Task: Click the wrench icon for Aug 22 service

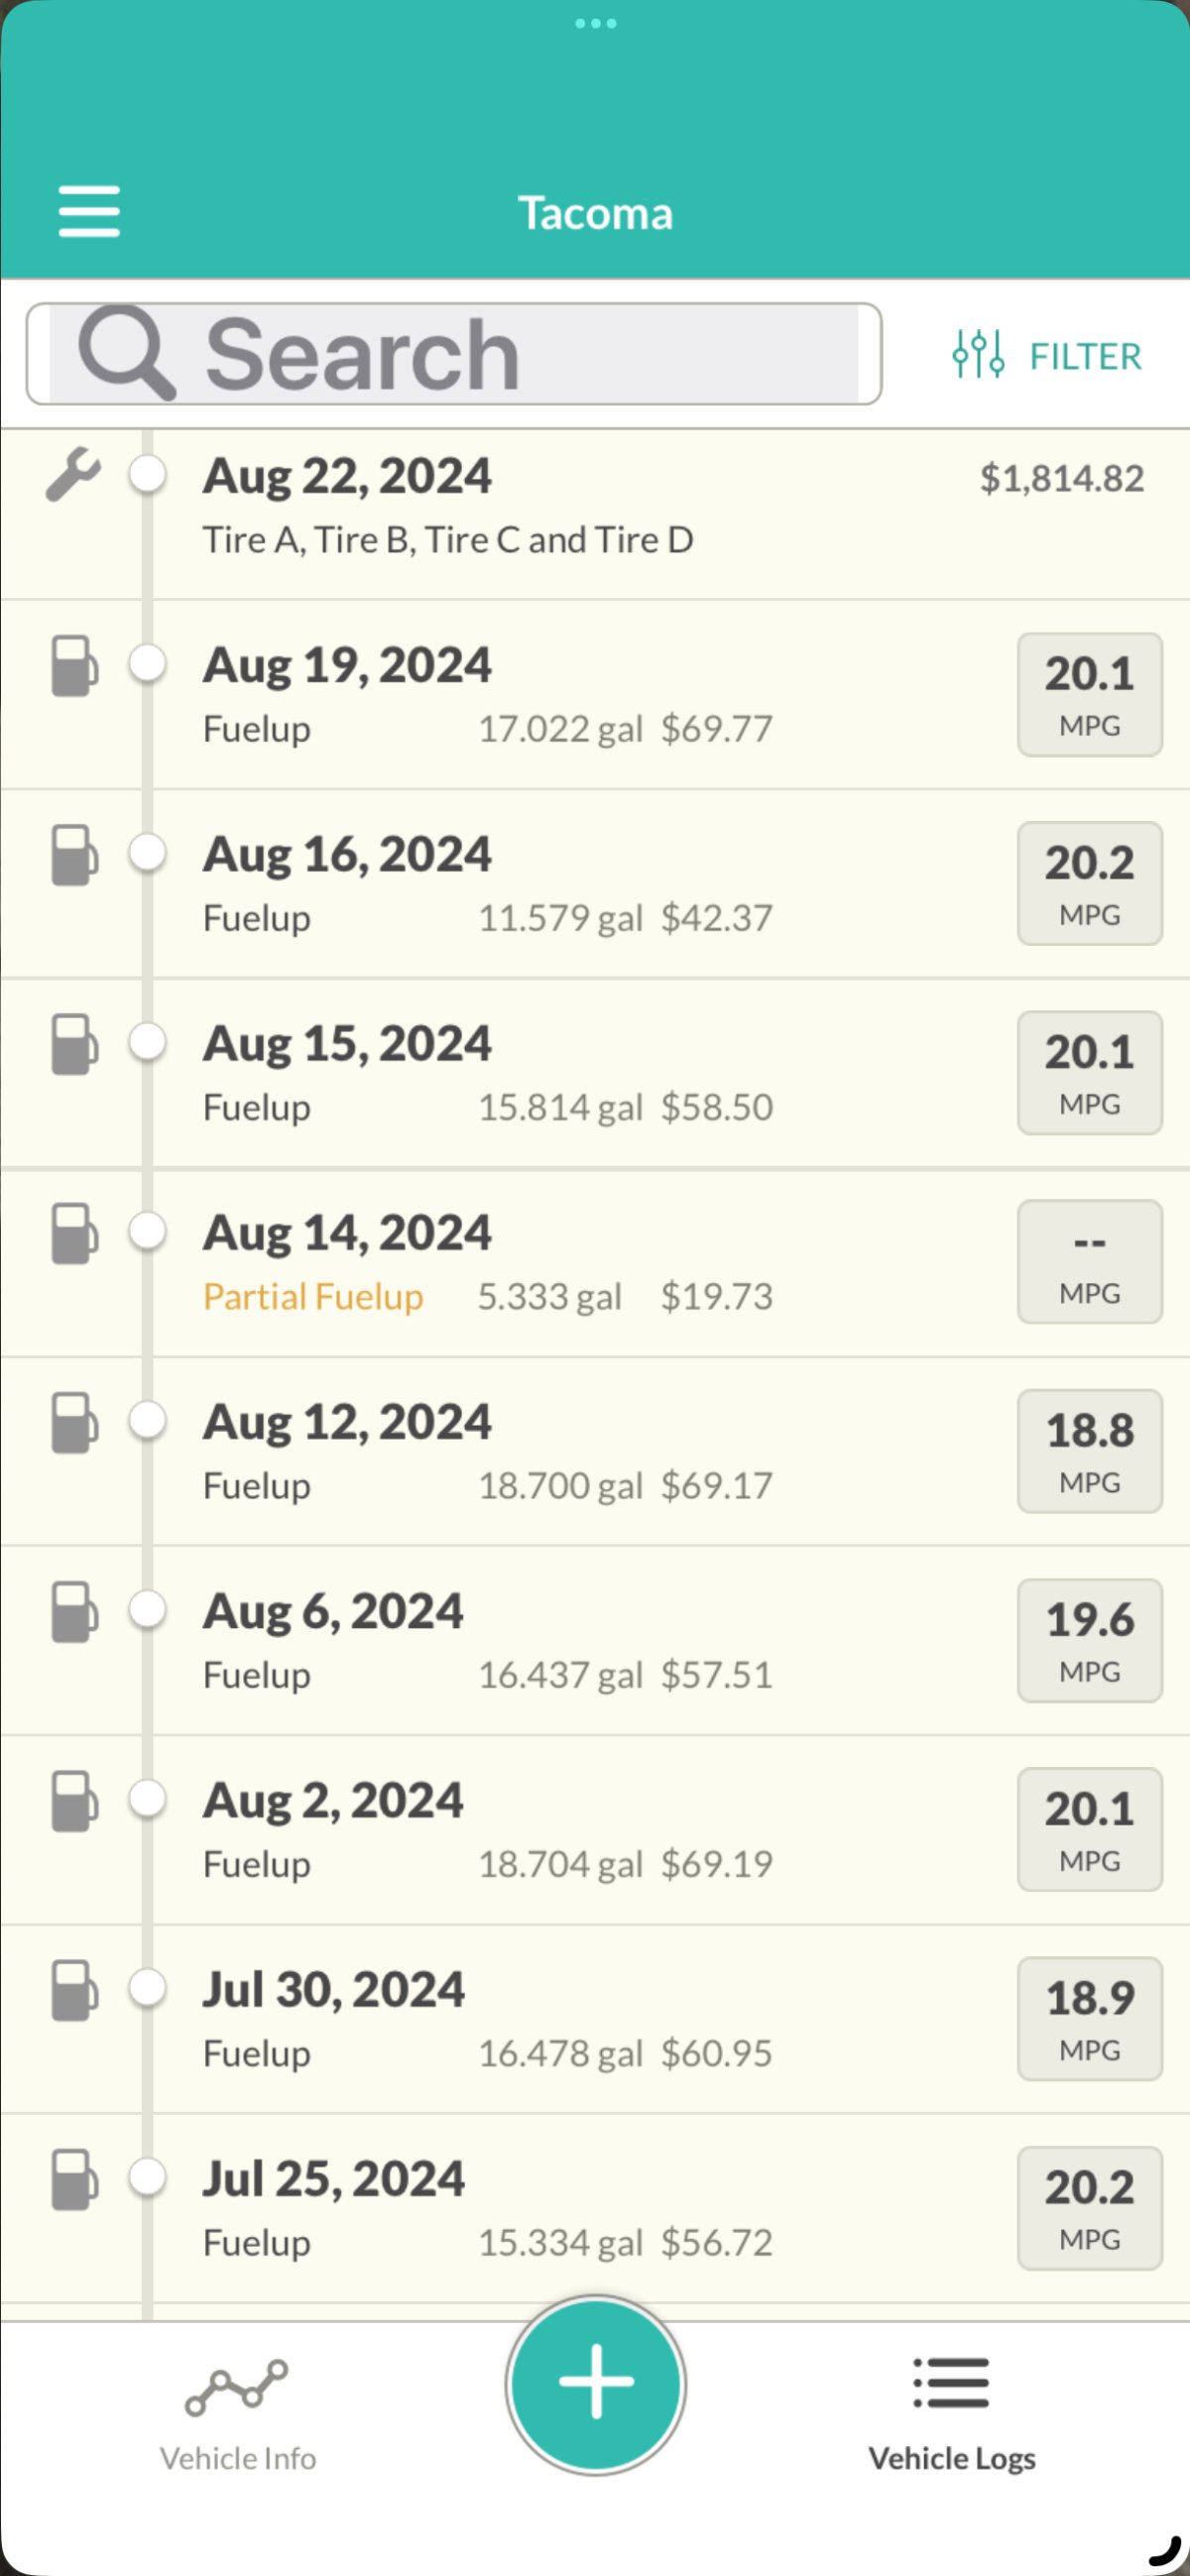Action: pos(73,474)
